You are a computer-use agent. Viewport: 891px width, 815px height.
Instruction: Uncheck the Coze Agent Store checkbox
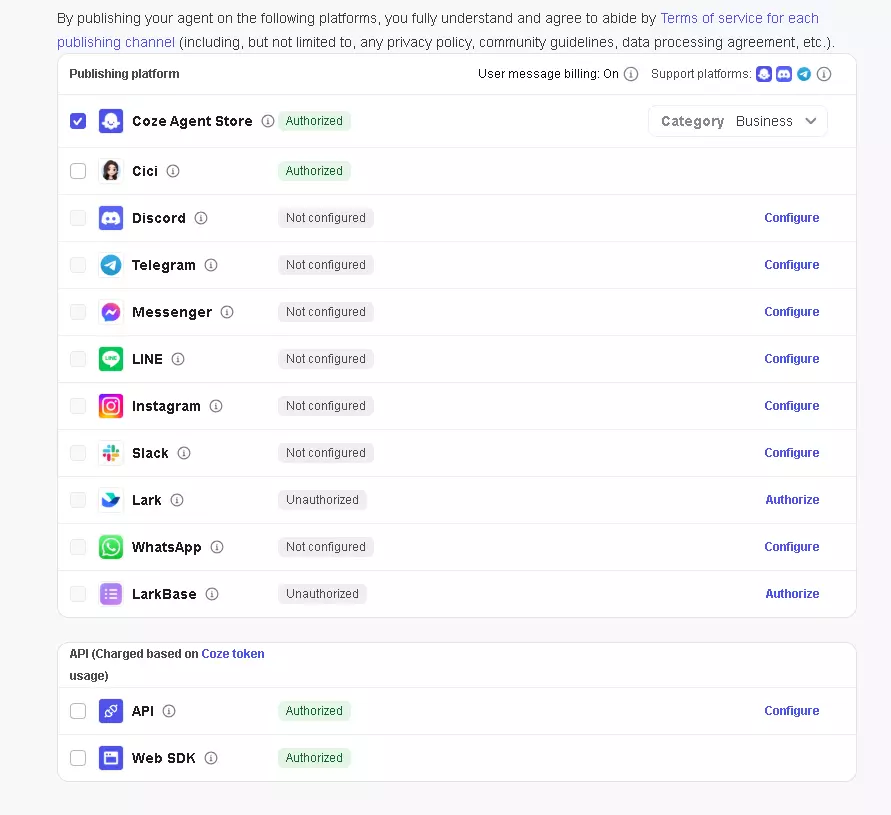(x=78, y=121)
